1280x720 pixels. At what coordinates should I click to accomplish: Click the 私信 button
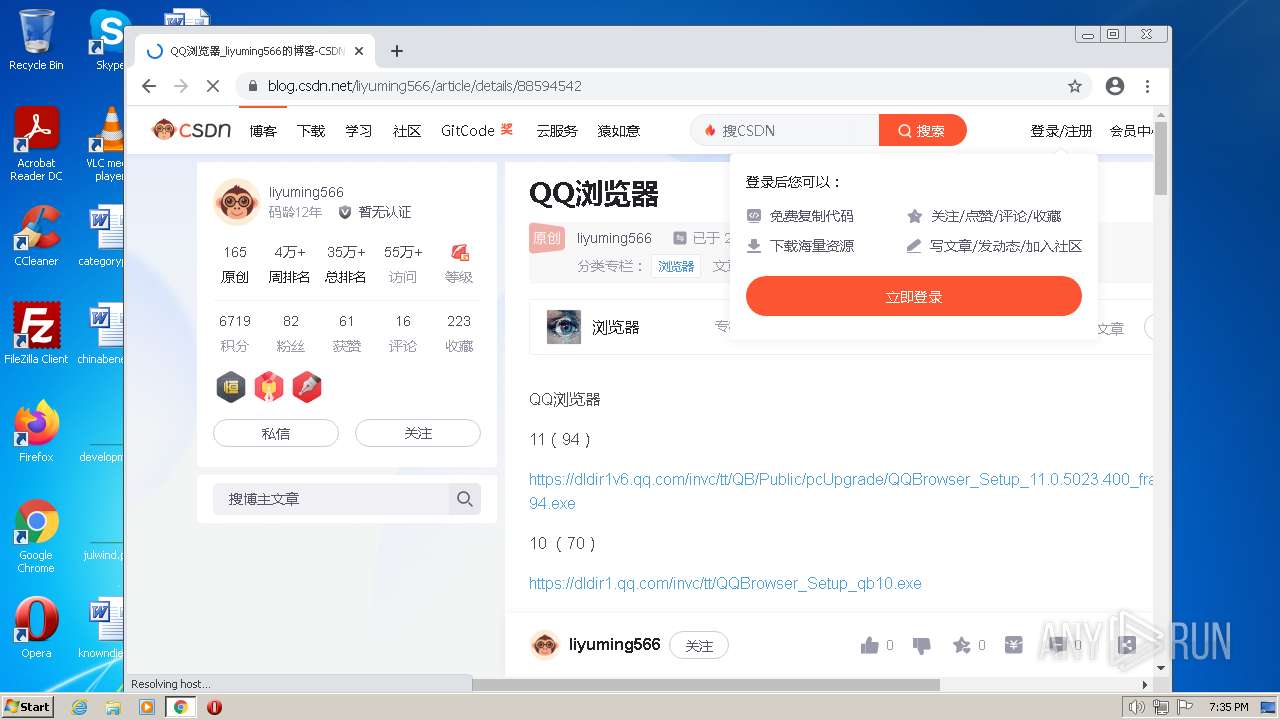(276, 433)
